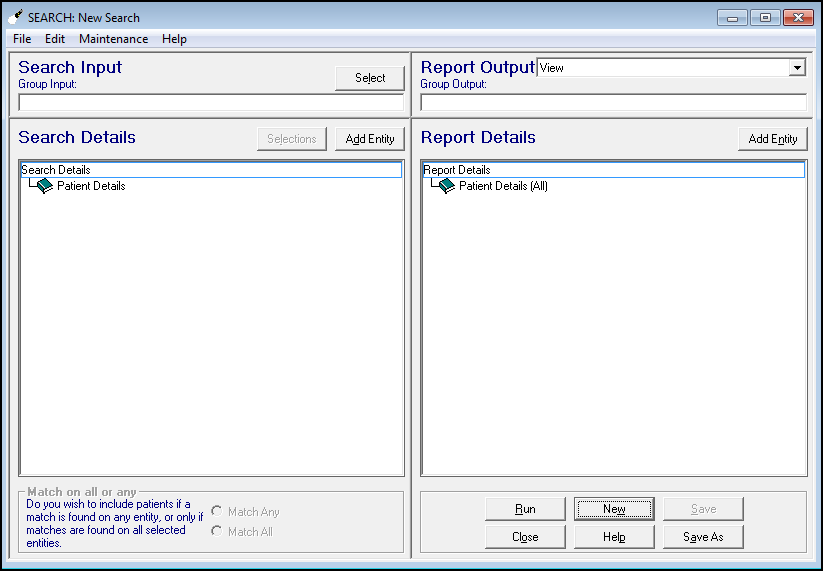The image size is (823, 571).
Task: Open the Maintenance menu
Action: pyautogui.click(x=113, y=39)
